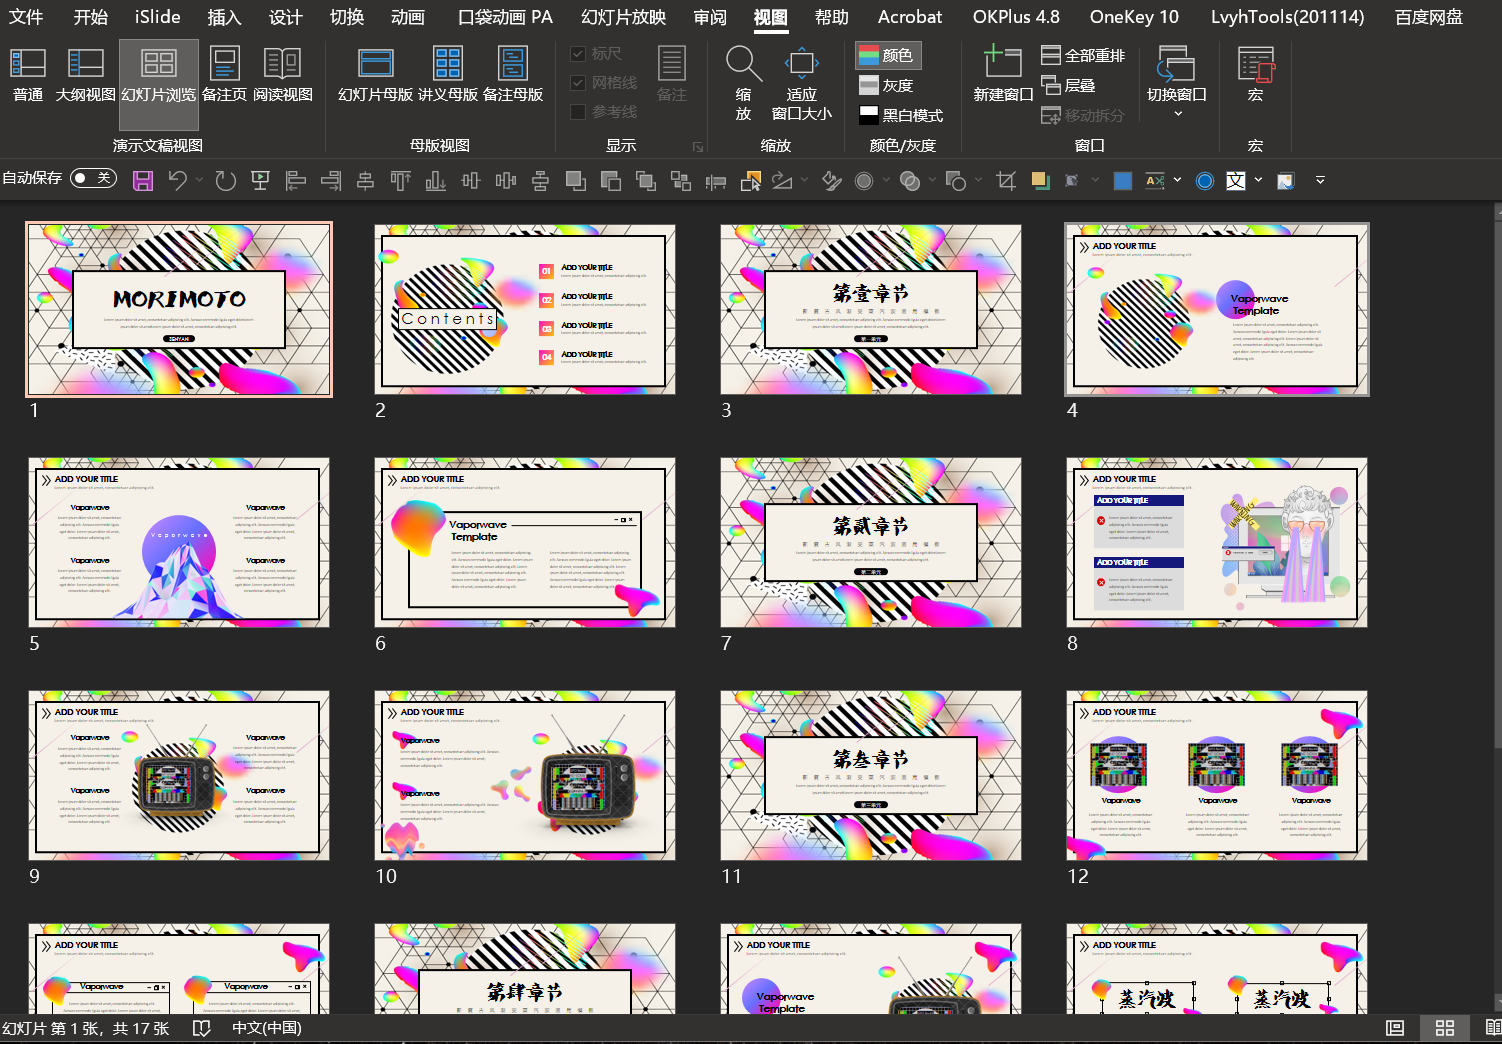This screenshot has height=1044, width=1502.
Task: Open 大纲视图 outline view
Action: coord(85,75)
